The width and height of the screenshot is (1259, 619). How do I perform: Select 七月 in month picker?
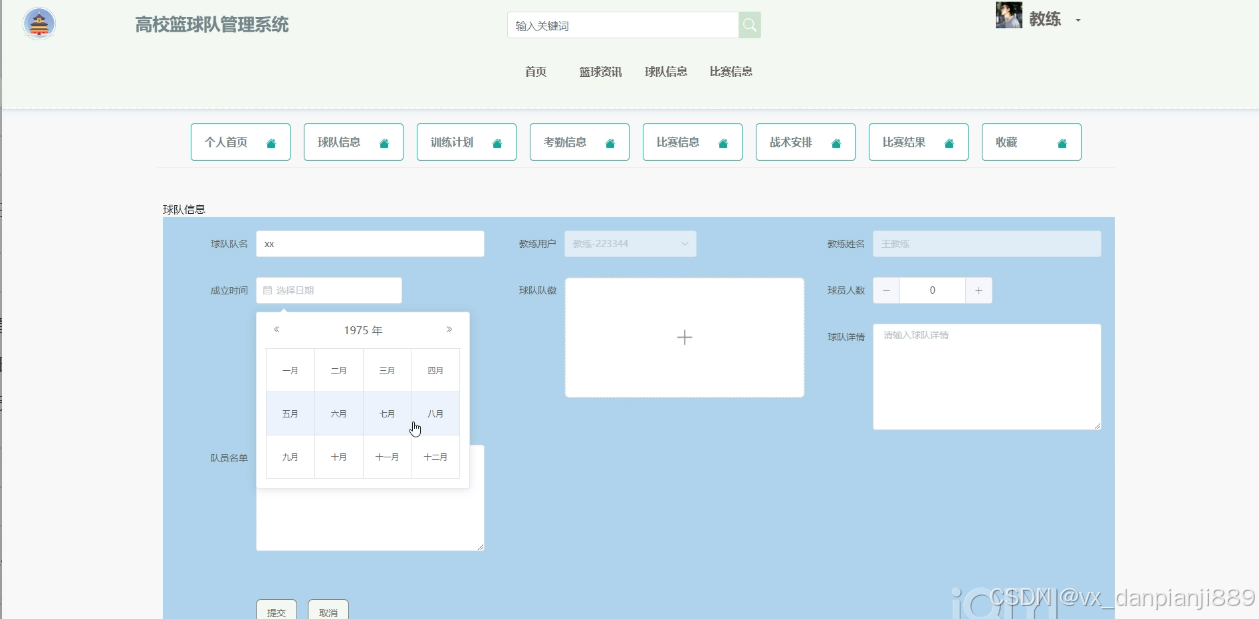pos(387,413)
